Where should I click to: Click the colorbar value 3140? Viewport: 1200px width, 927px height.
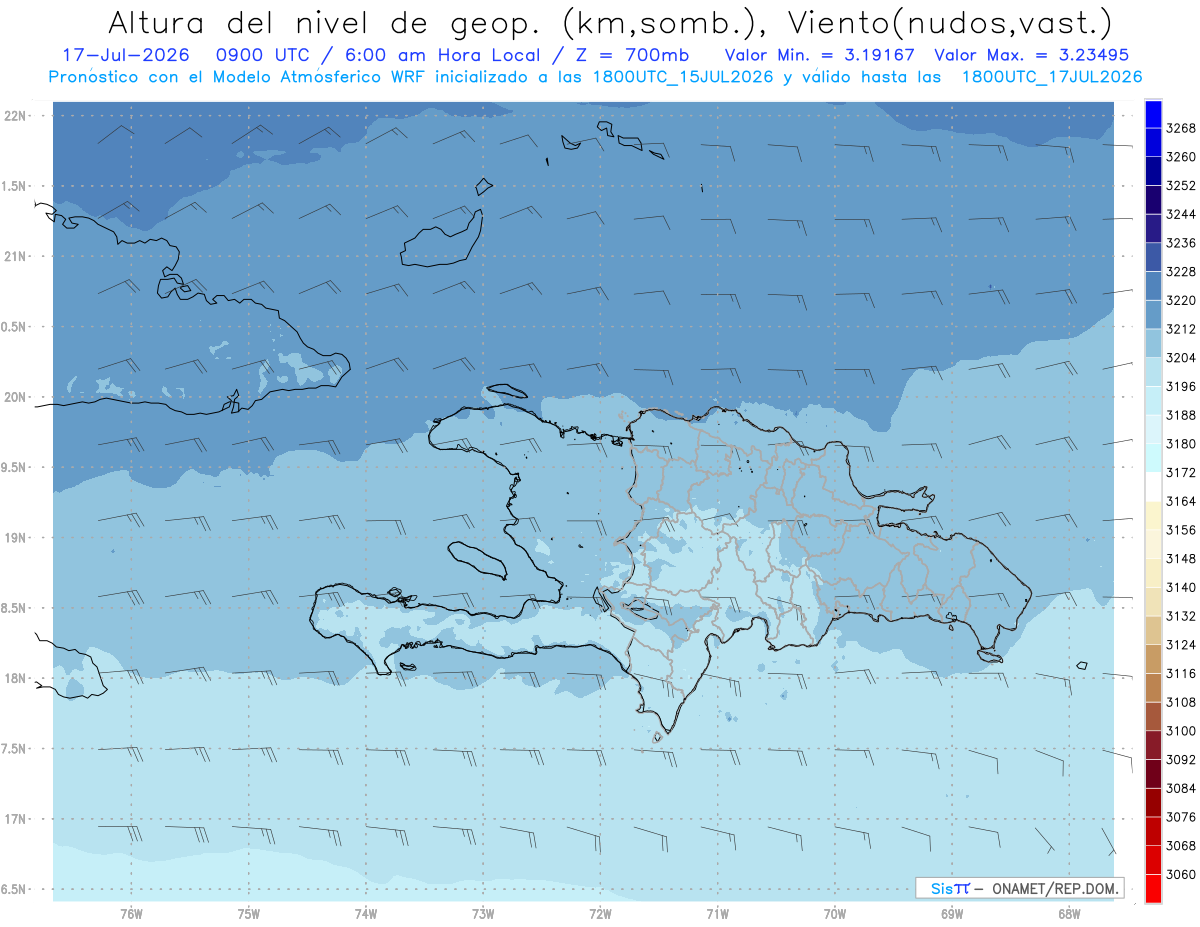1181,587
